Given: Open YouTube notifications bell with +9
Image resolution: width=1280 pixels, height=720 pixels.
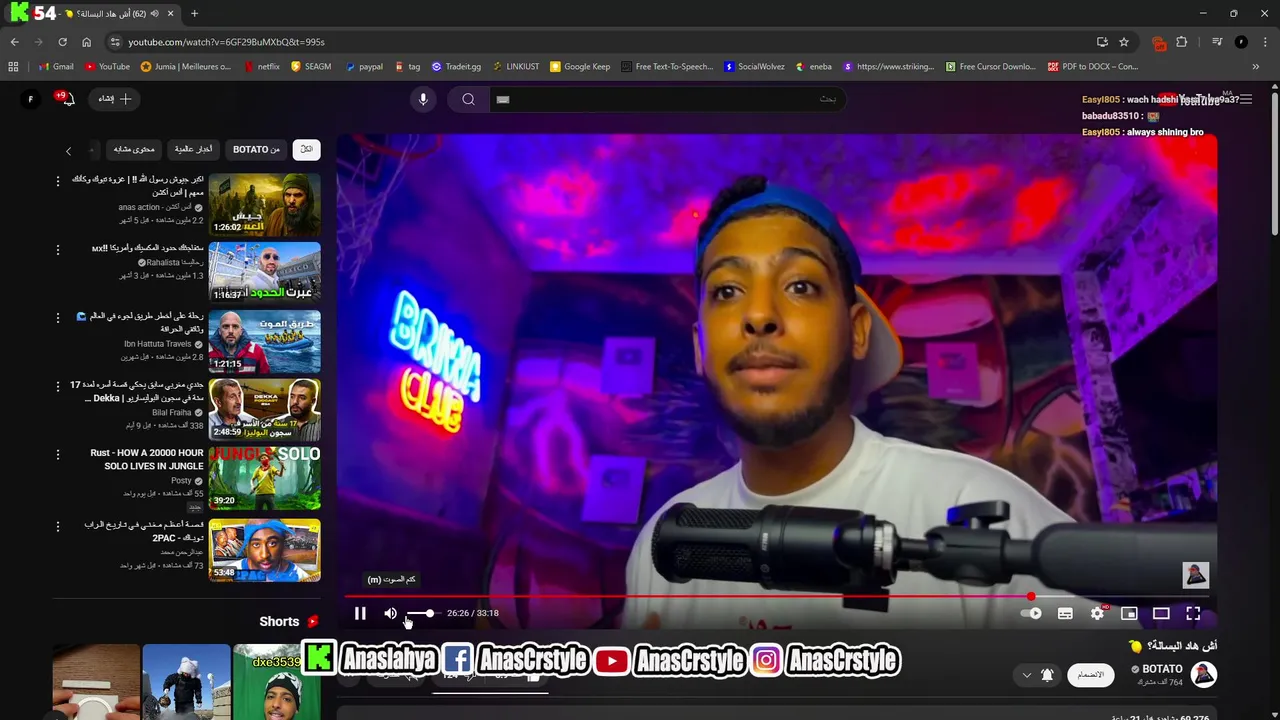Looking at the screenshot, I should point(68,99).
